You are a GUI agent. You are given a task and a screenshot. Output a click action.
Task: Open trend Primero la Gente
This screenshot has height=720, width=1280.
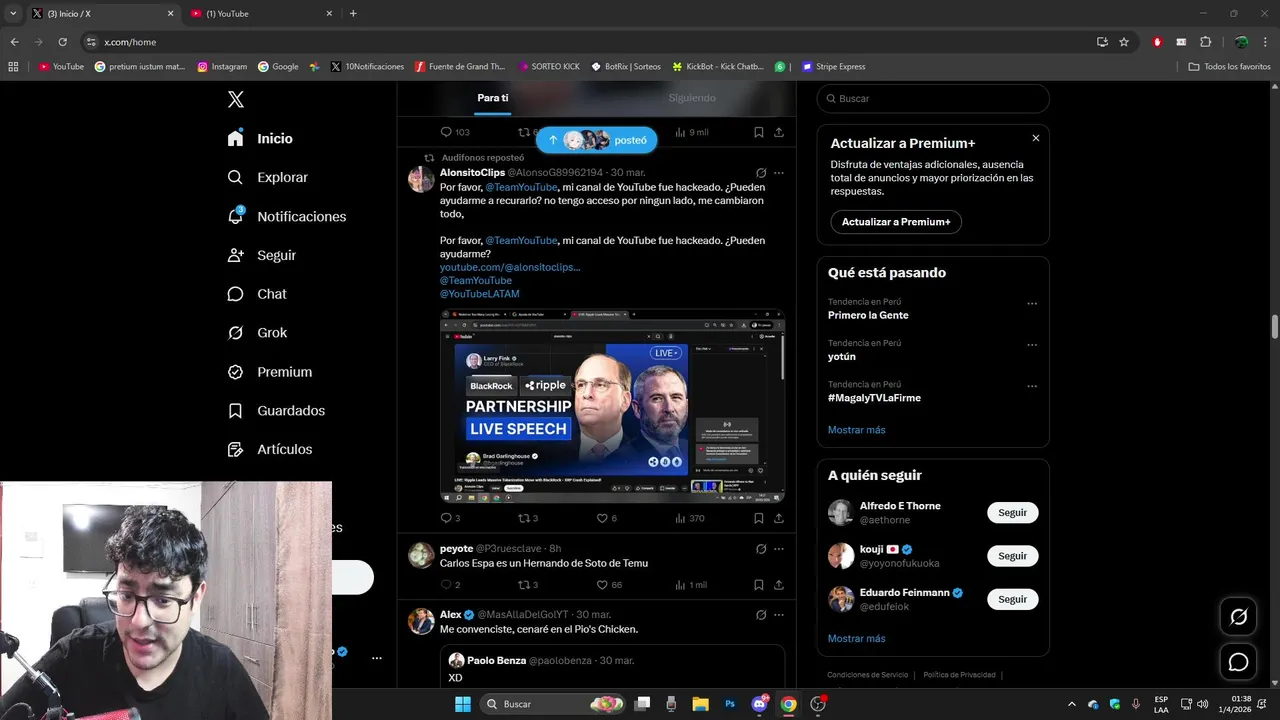pos(868,315)
